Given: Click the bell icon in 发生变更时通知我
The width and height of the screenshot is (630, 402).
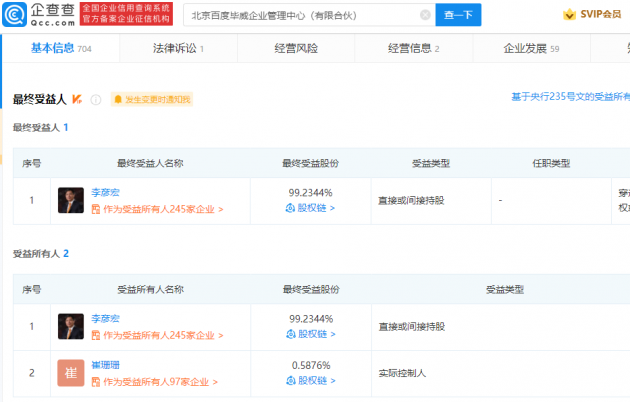Looking at the screenshot, I should click(118, 99).
